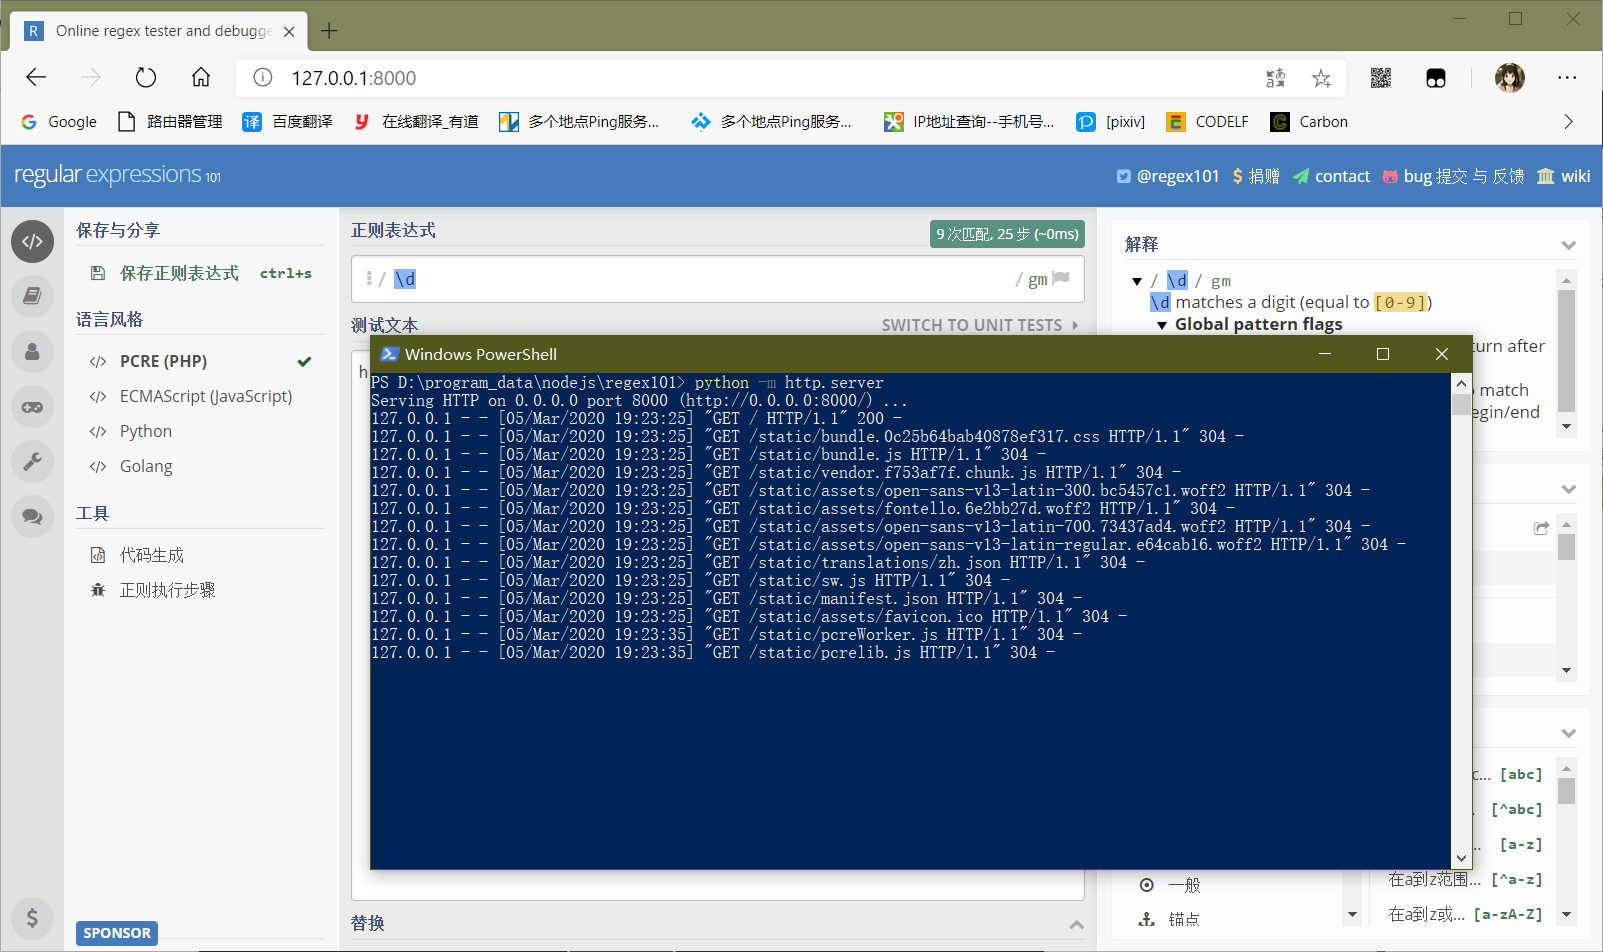Image resolution: width=1603 pixels, height=952 pixels.
Task: Launch the regex quiz via the gamepad icon
Action: tap(32, 407)
